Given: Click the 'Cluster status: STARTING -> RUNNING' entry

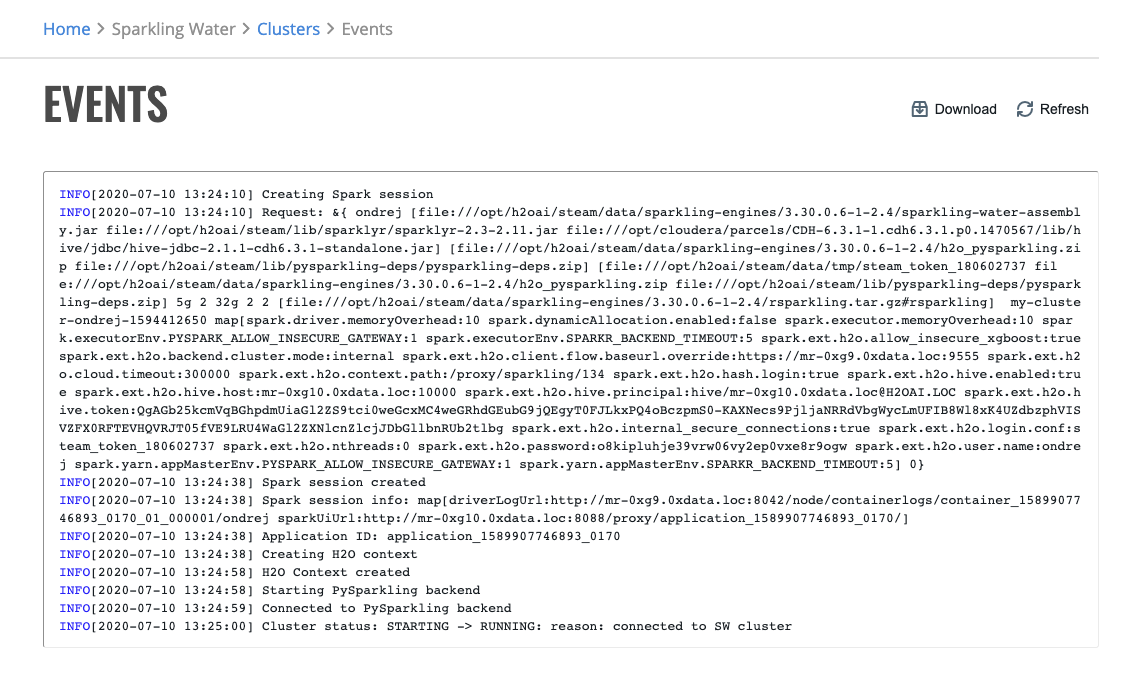Looking at the screenshot, I should (426, 626).
